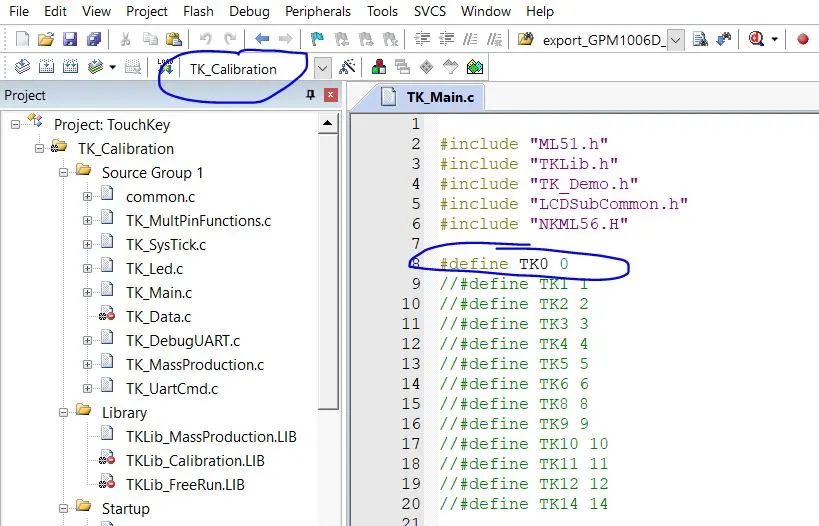Save the current file
The image size is (819, 526).
70,39
